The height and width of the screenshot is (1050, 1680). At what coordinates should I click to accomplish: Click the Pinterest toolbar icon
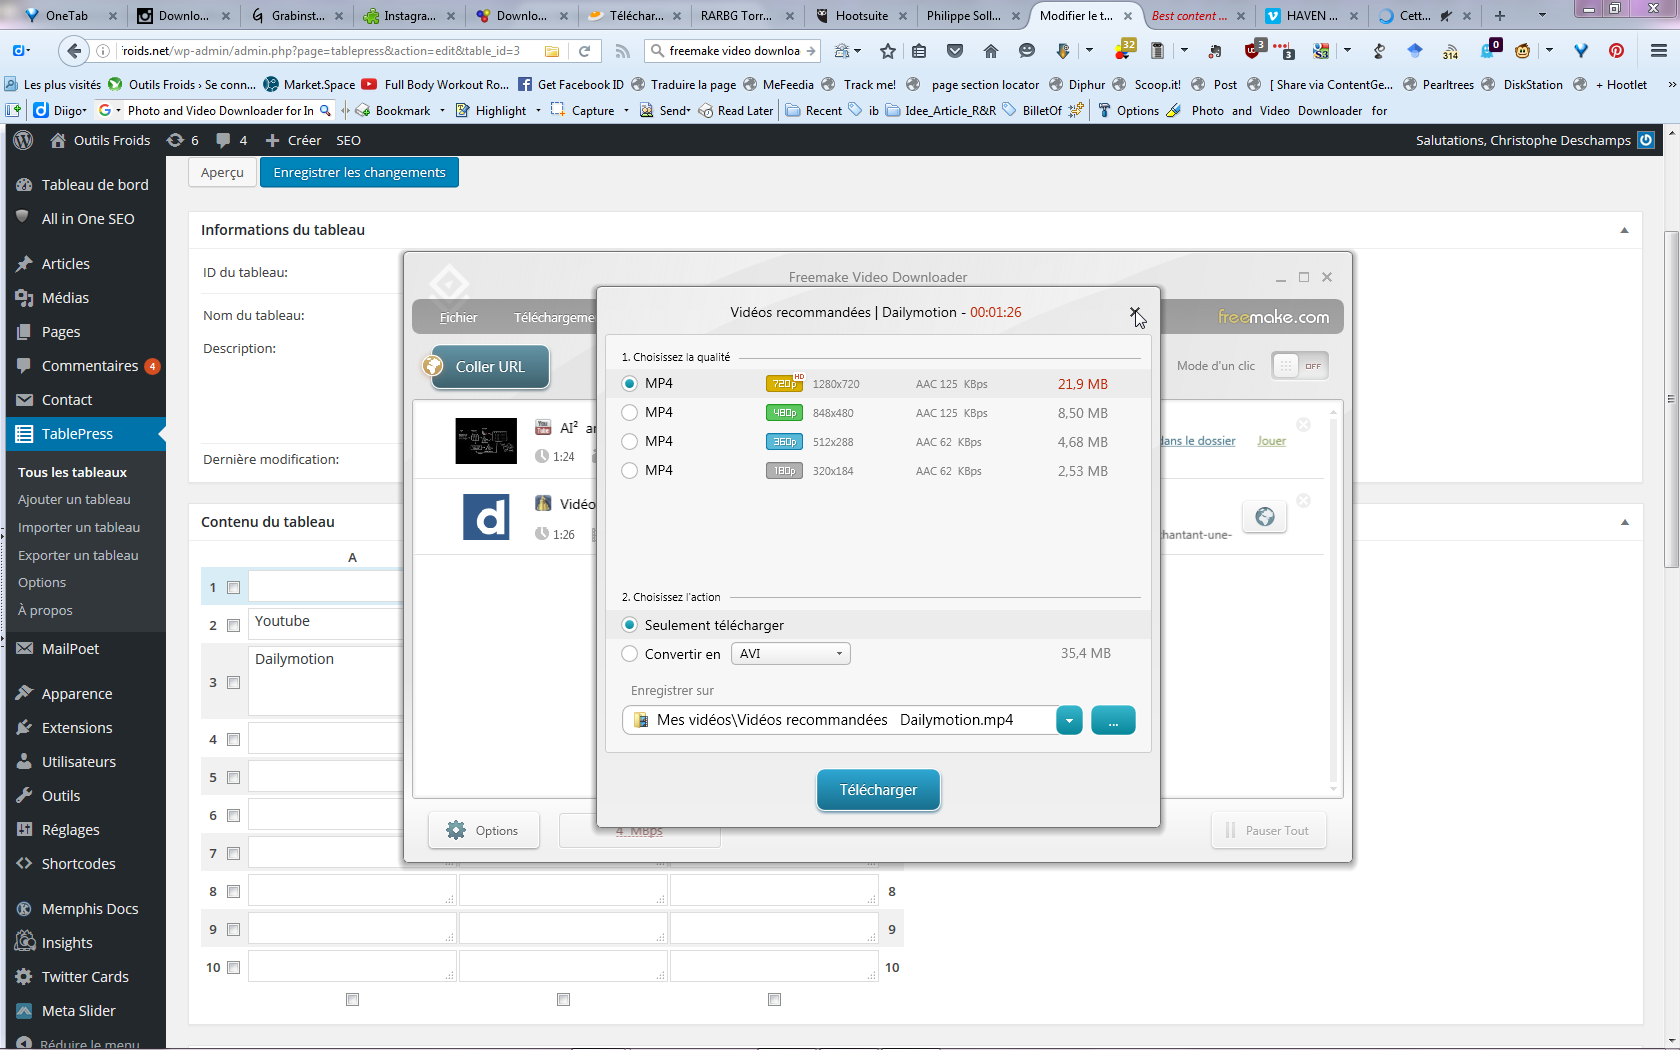click(x=1616, y=51)
